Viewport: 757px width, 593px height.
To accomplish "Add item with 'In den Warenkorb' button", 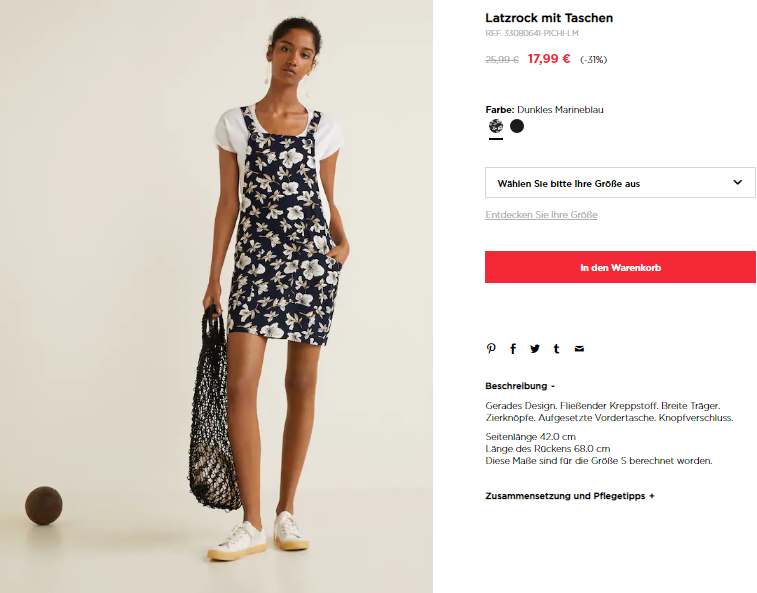I will 620,267.
